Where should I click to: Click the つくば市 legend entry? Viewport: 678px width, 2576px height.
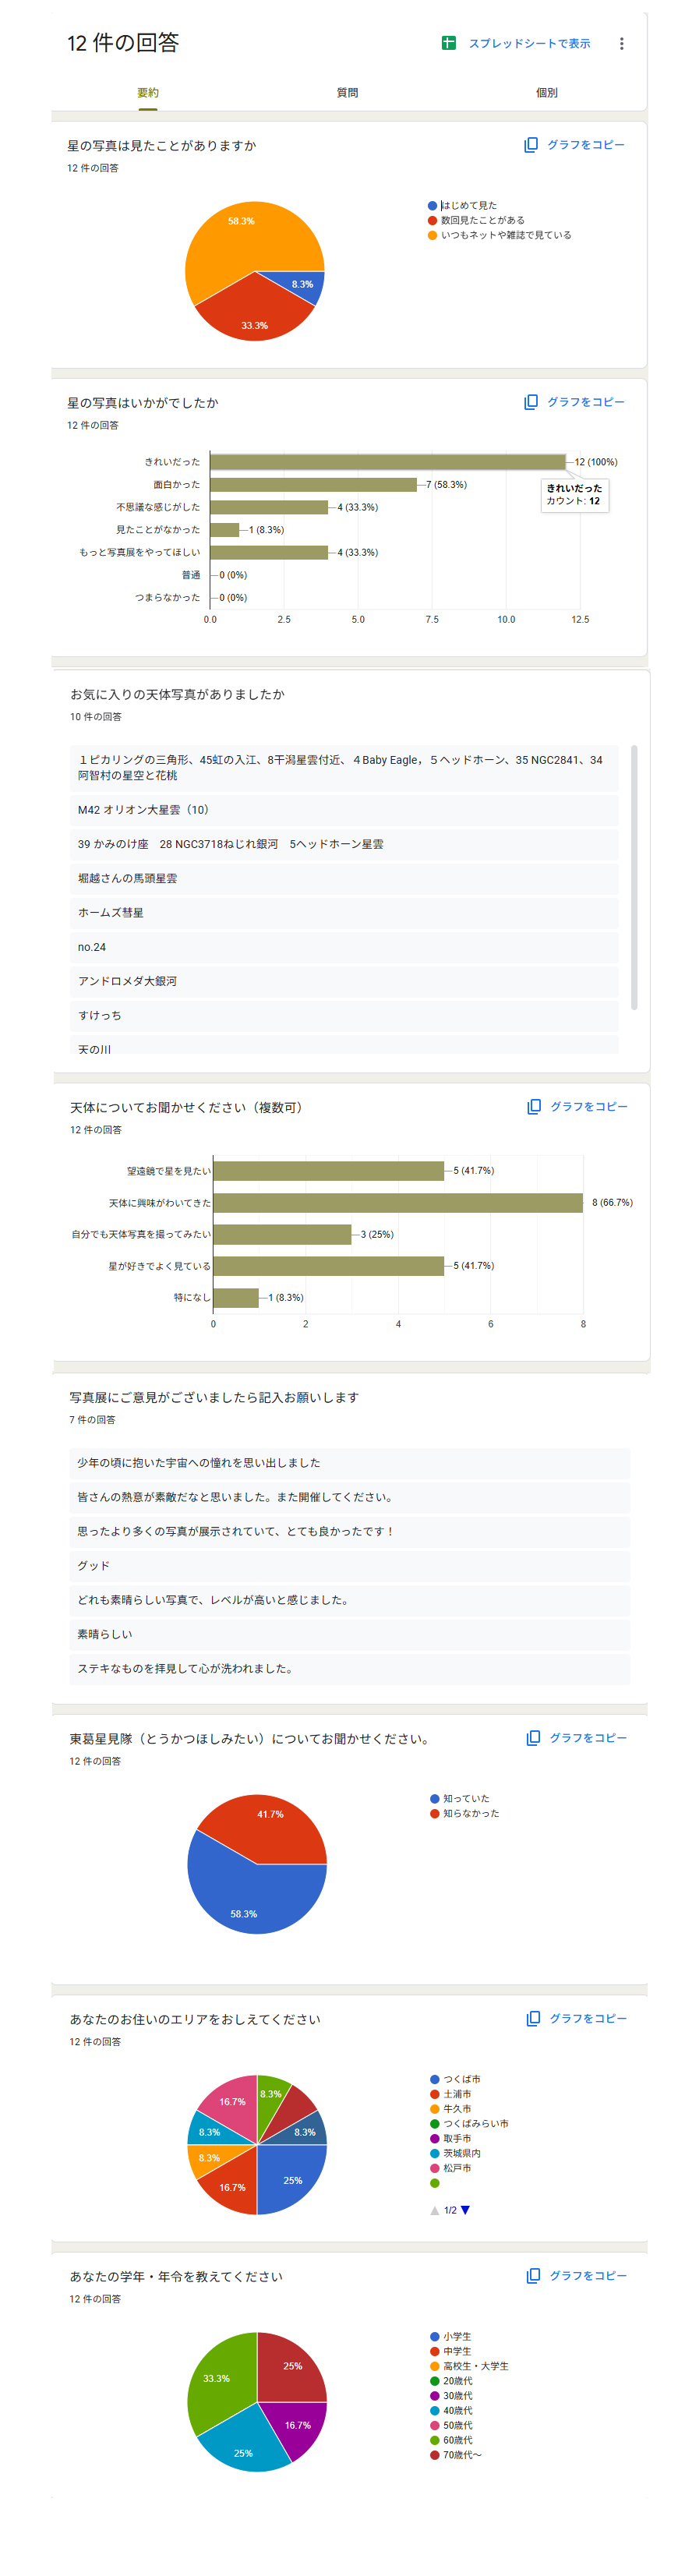click(461, 2079)
